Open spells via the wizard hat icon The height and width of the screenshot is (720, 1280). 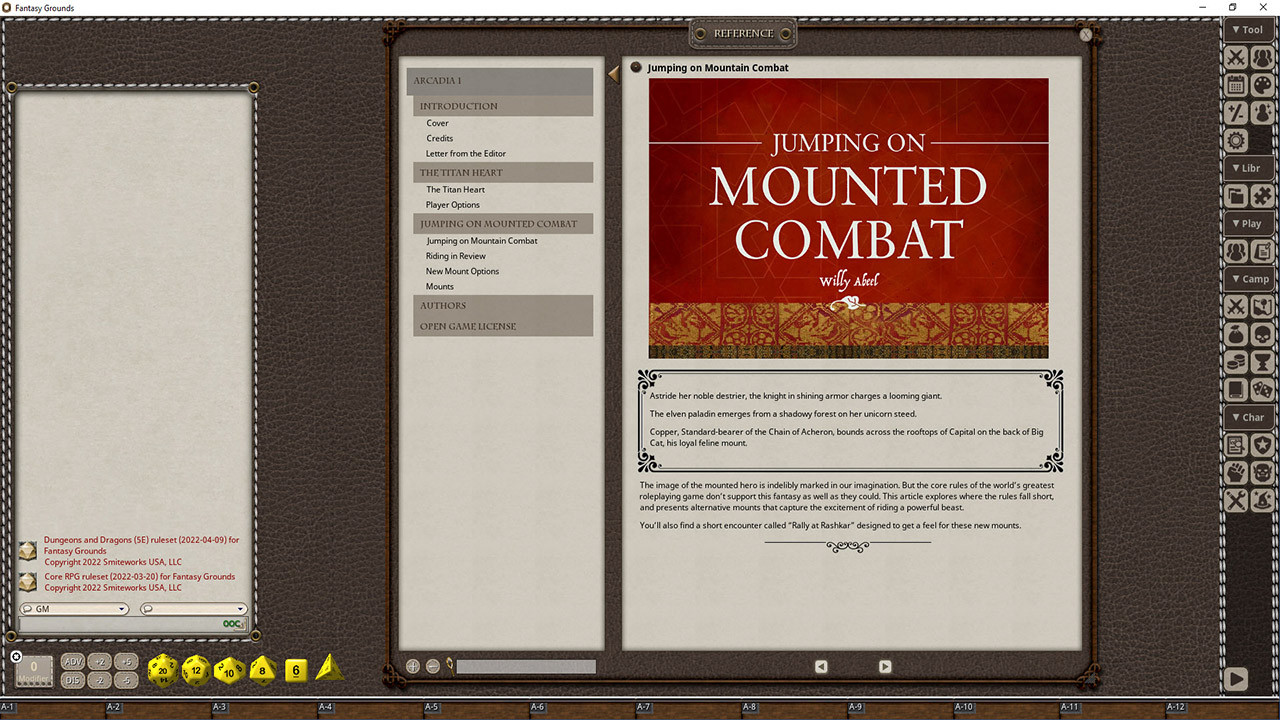[1262, 500]
